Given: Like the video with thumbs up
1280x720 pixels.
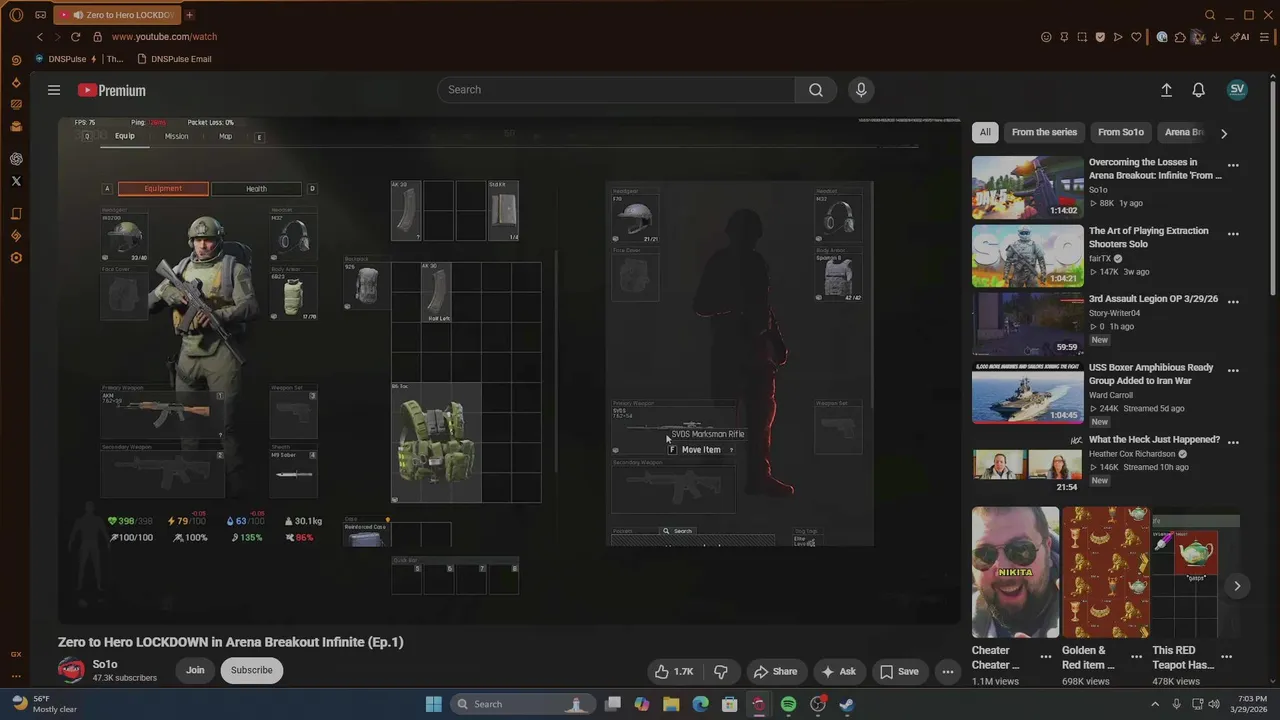Looking at the screenshot, I should point(673,672).
